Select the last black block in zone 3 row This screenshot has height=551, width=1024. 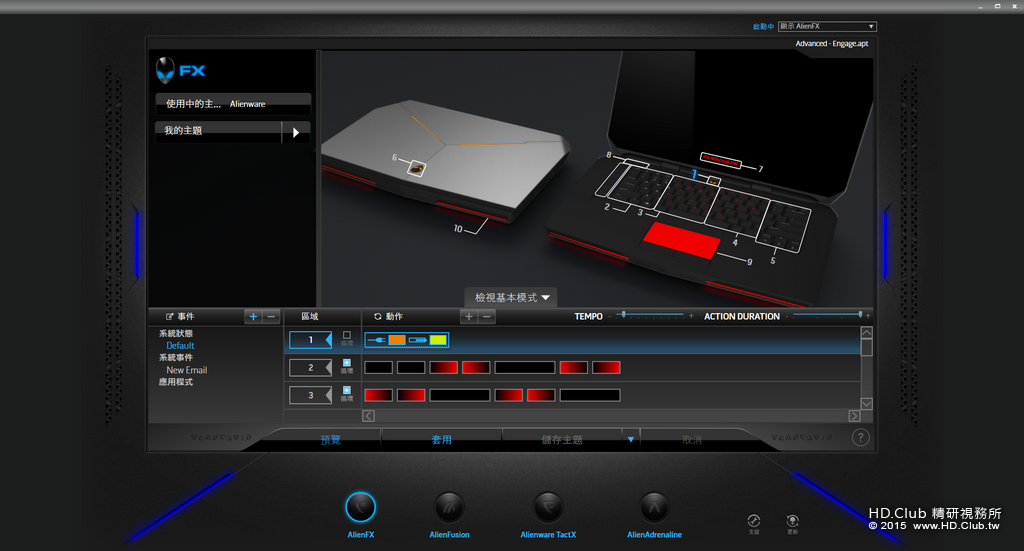click(590, 395)
